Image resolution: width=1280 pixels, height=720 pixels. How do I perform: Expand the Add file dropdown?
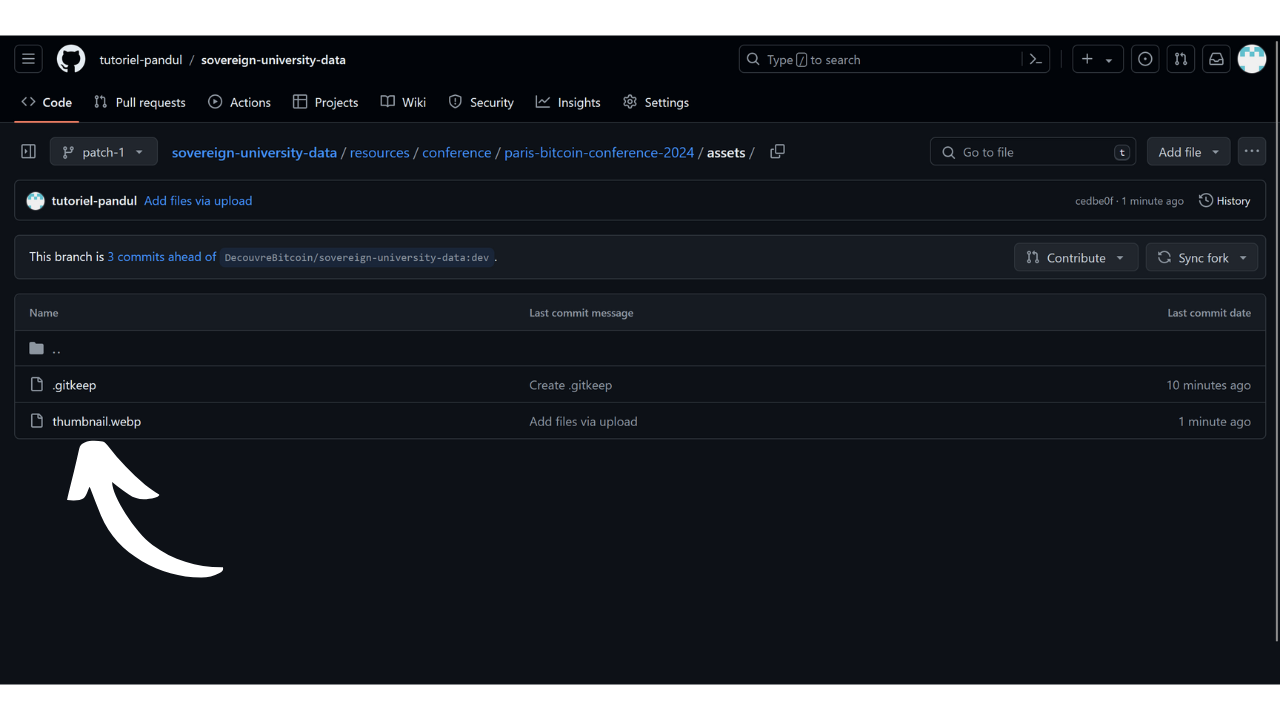1188,152
